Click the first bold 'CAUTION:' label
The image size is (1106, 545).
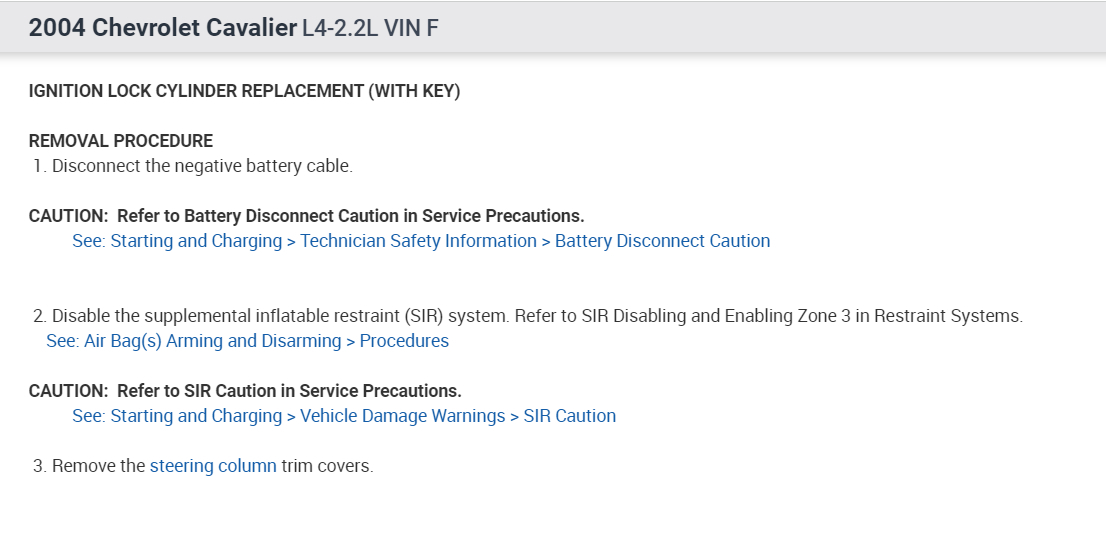click(68, 216)
